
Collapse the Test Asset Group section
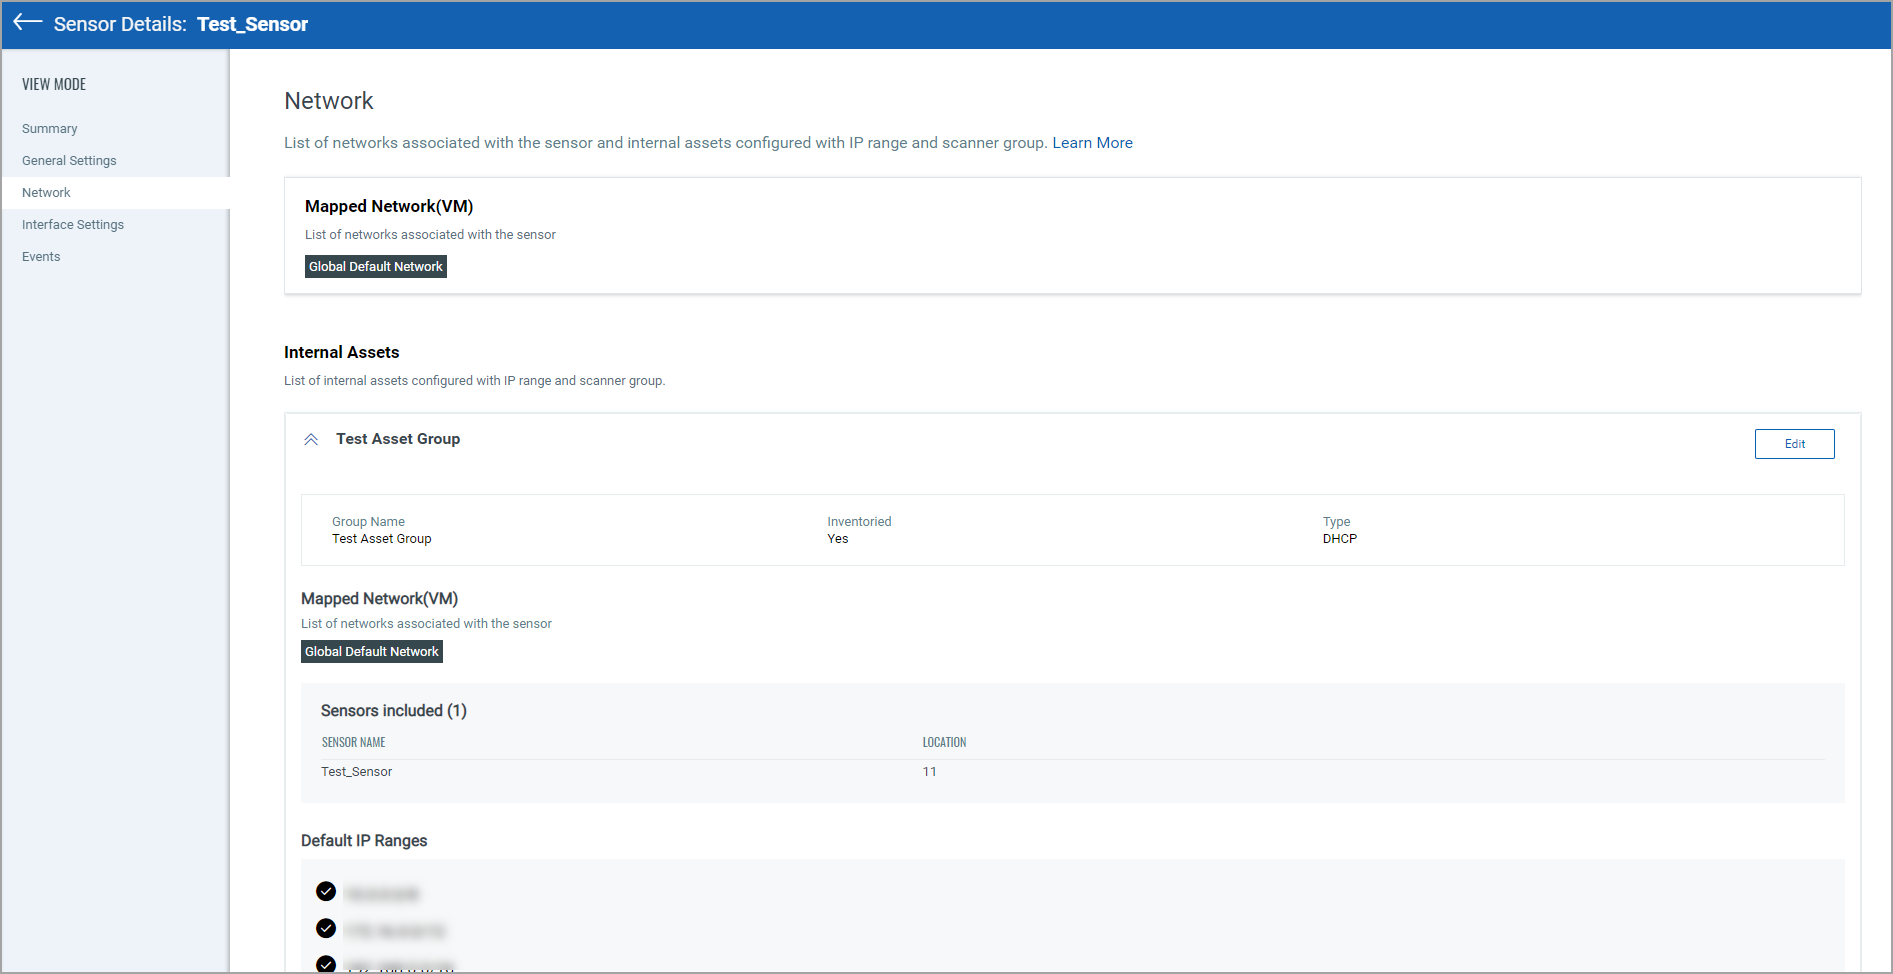coord(311,440)
